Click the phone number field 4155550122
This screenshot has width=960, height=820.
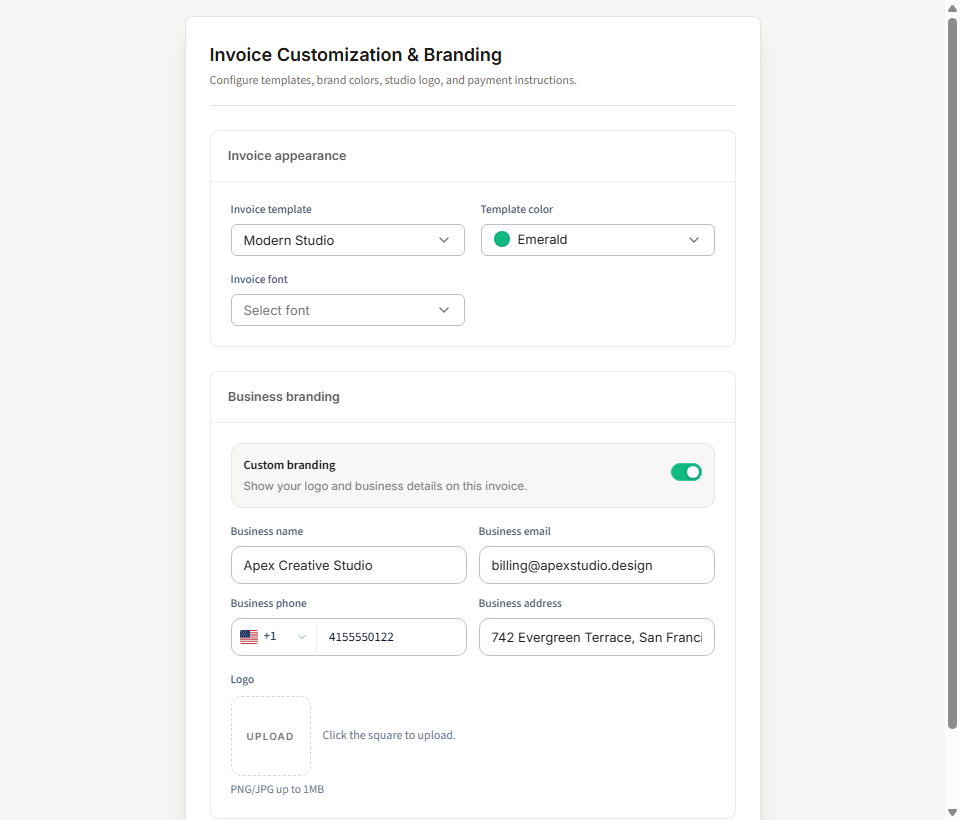(391, 637)
